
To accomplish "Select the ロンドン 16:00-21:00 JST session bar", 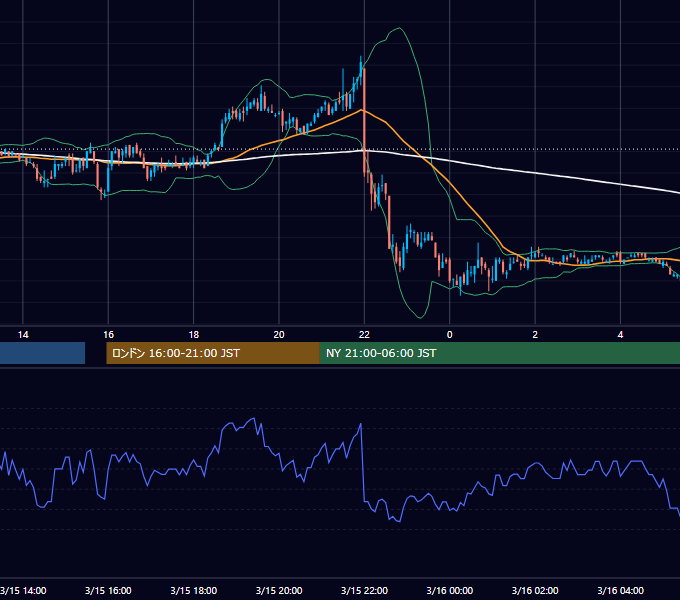I will (213, 353).
